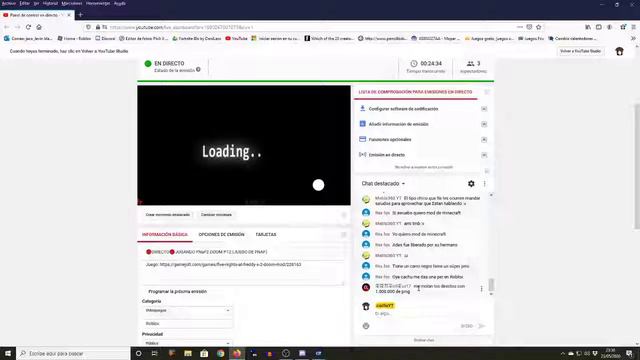Click the Windows taskbar search box

(73, 353)
